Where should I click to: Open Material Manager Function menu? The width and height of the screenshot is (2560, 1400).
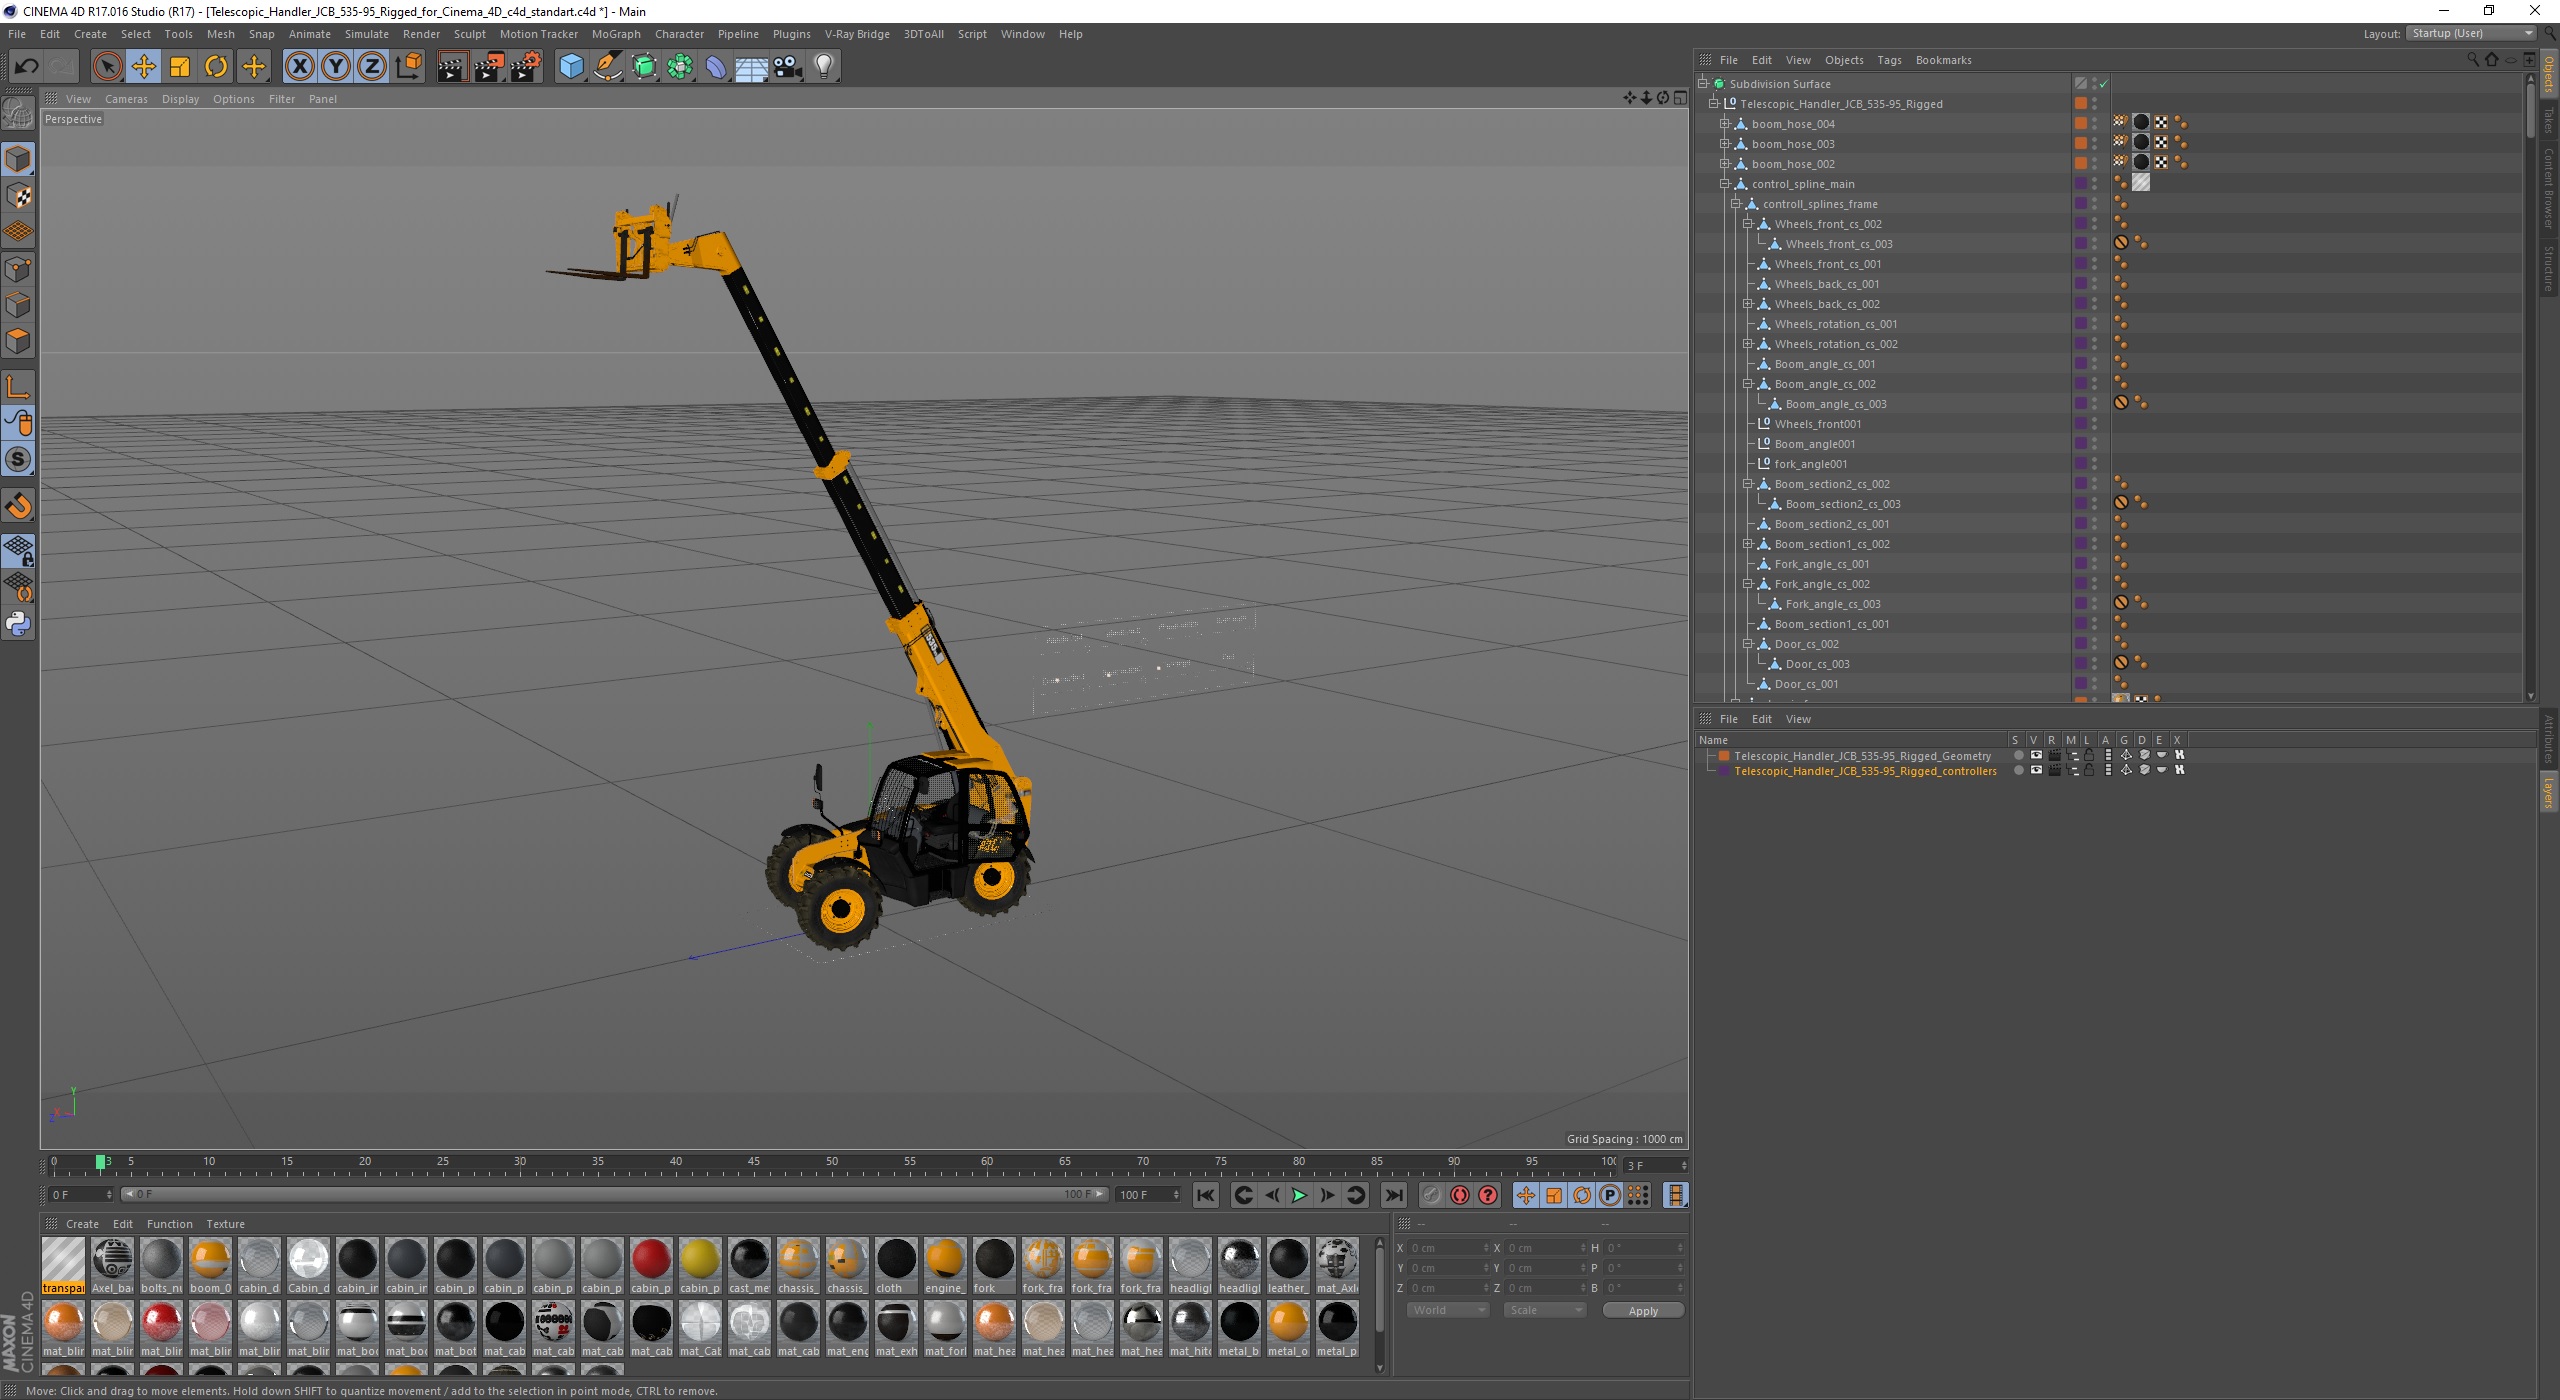[x=169, y=1224]
